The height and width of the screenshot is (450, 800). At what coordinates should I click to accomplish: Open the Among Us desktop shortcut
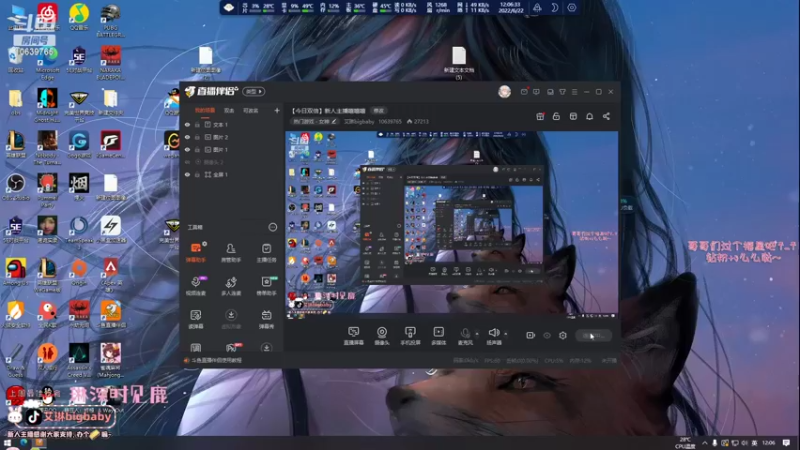pyautogui.click(x=15, y=272)
